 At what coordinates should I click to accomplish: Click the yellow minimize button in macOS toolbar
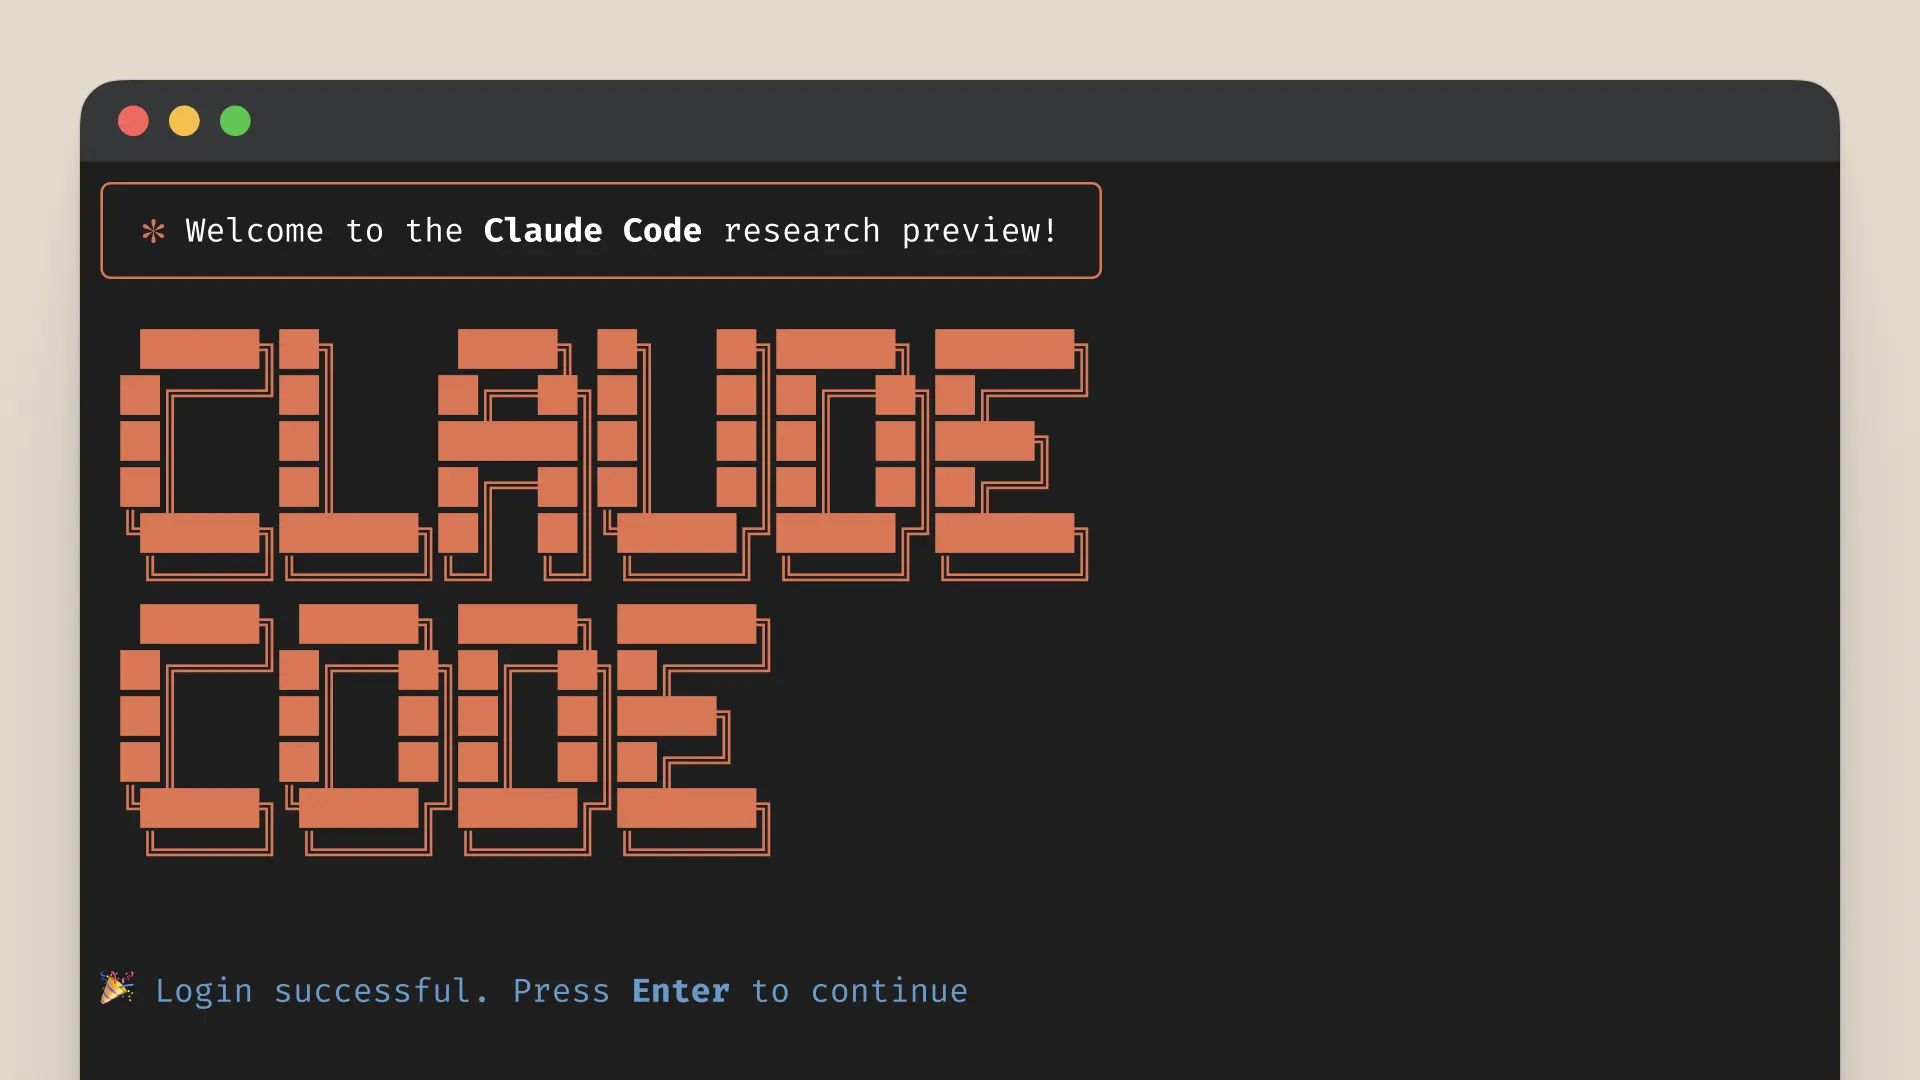[185, 121]
